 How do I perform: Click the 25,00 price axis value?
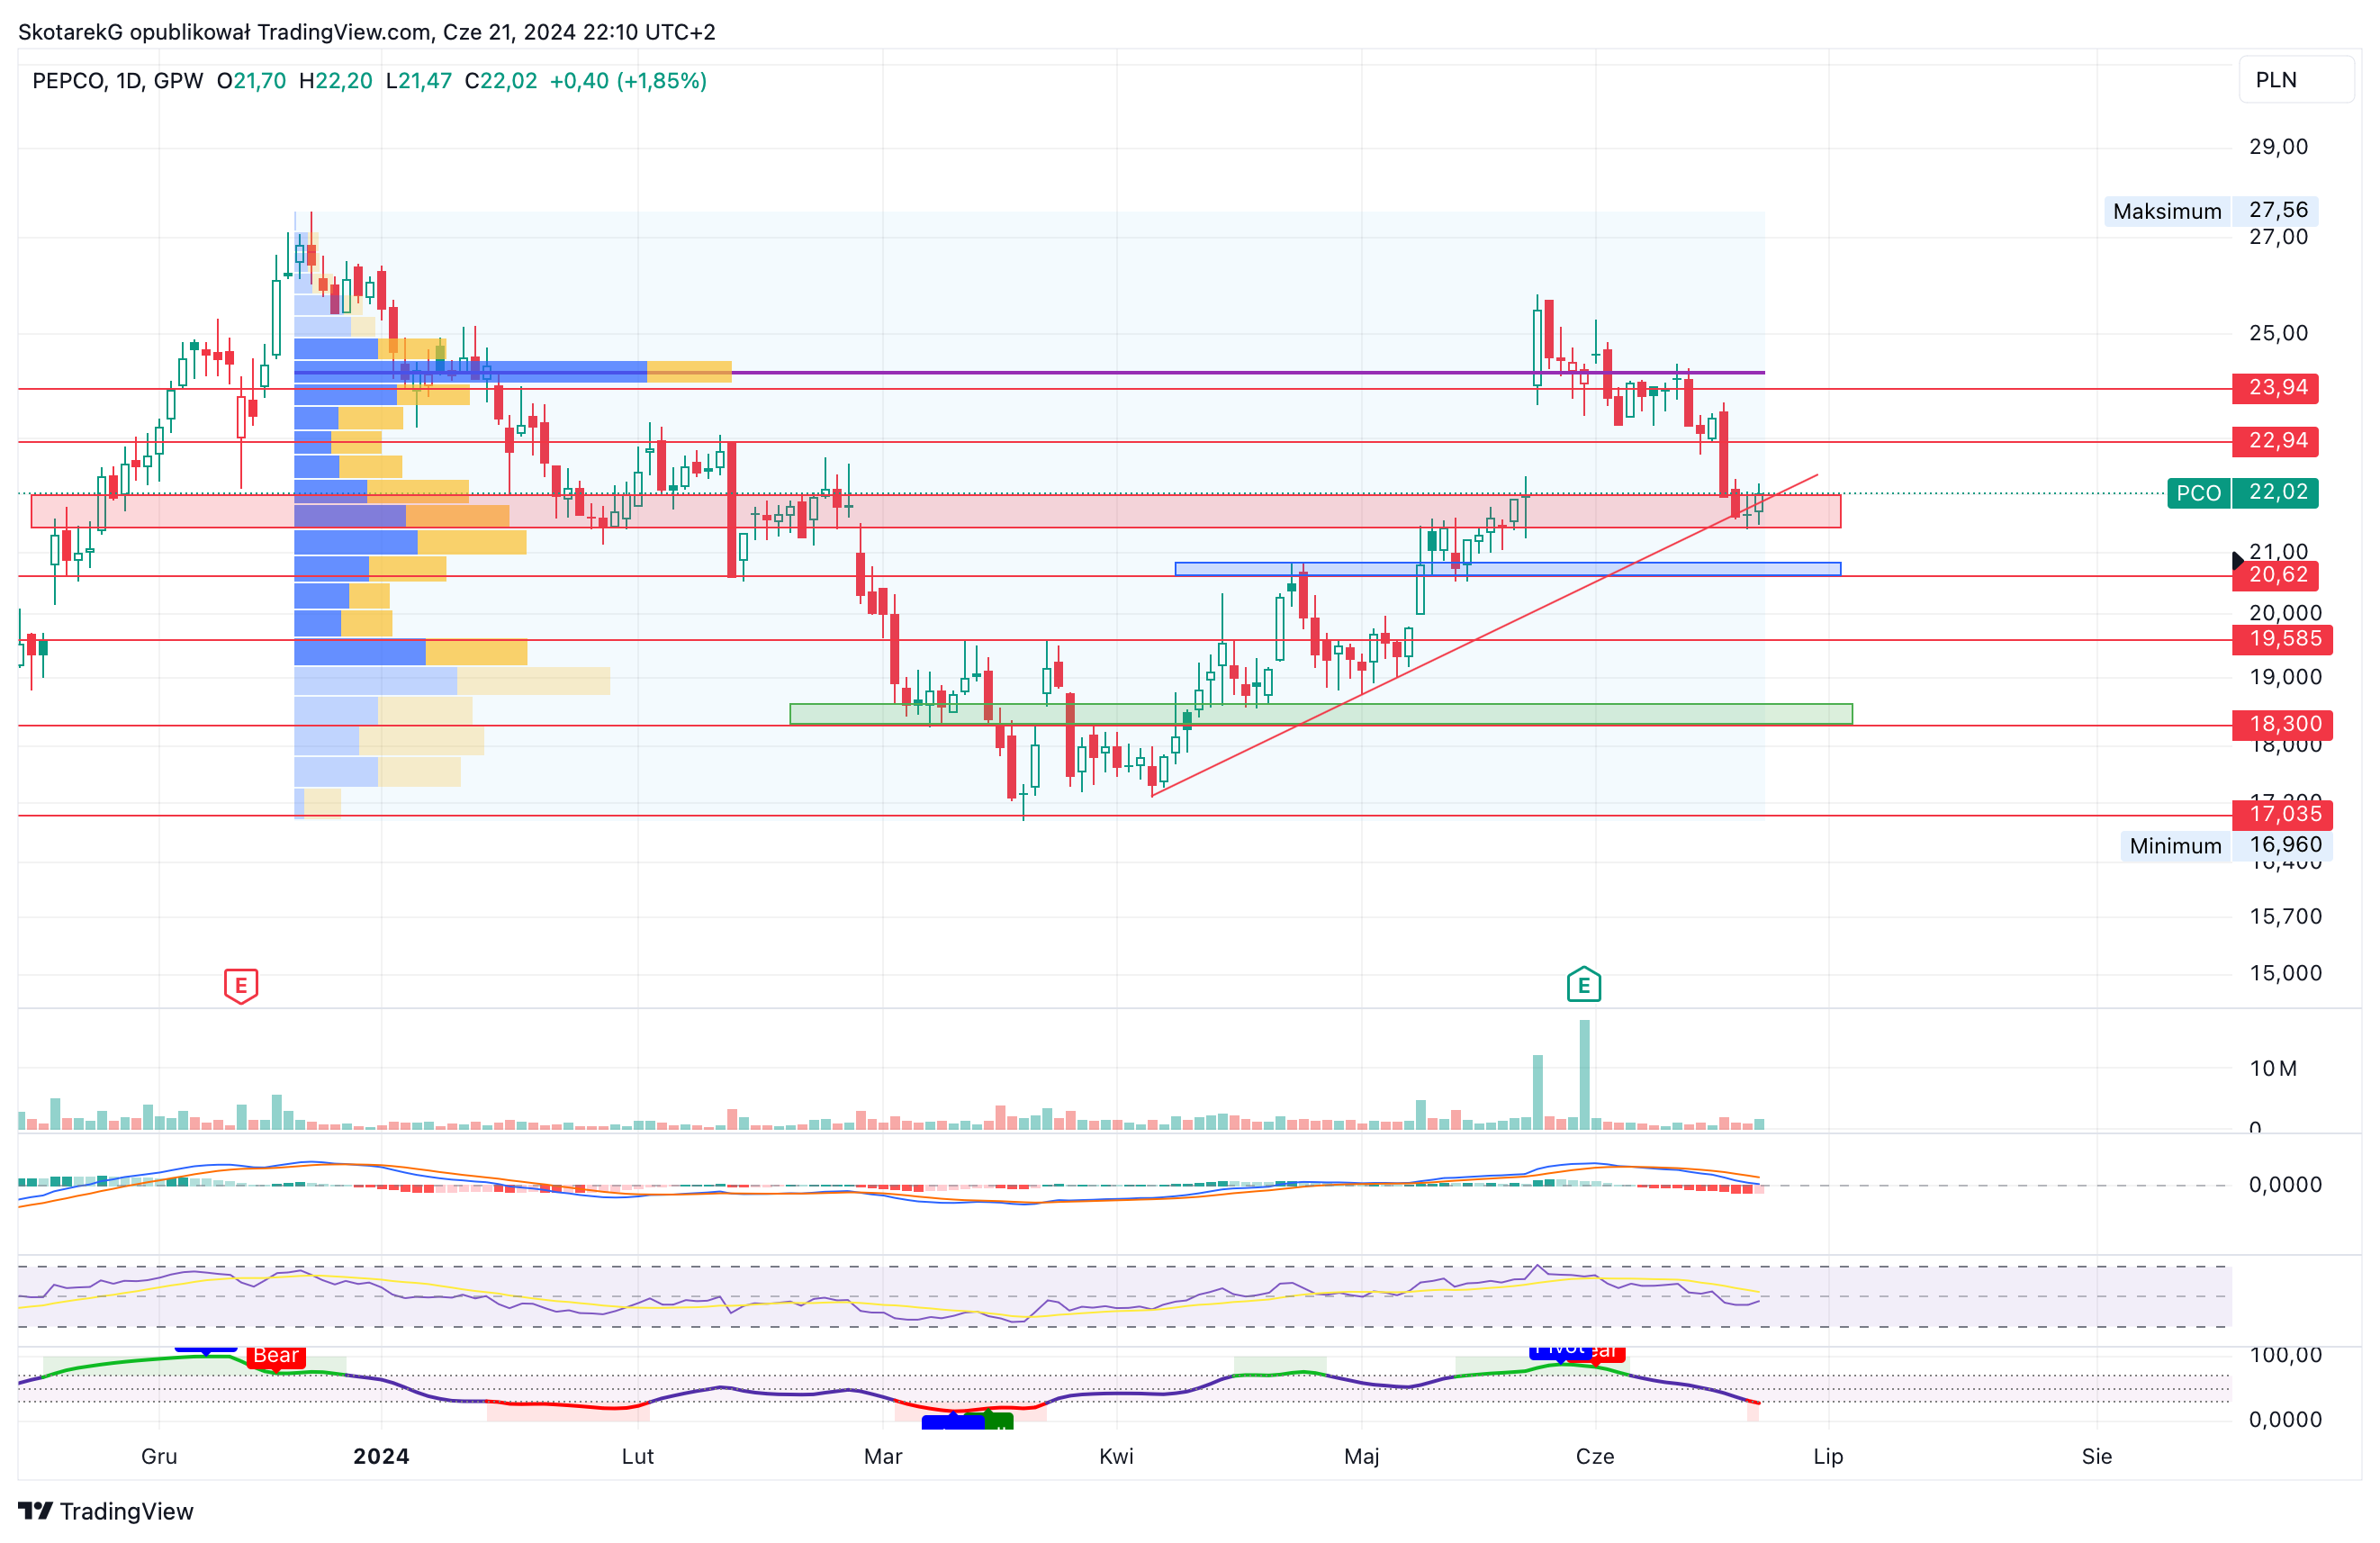coord(2278,333)
